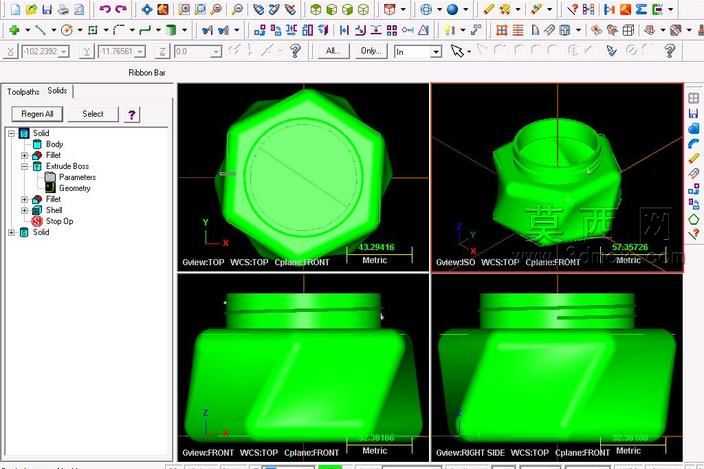This screenshot has height=469, width=704.
Task: Click the light bulb icon
Action: point(449,30)
